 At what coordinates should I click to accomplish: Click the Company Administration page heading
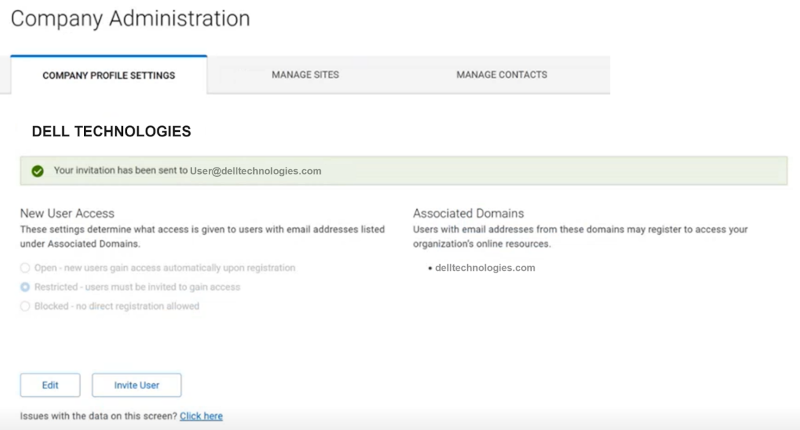(x=130, y=19)
